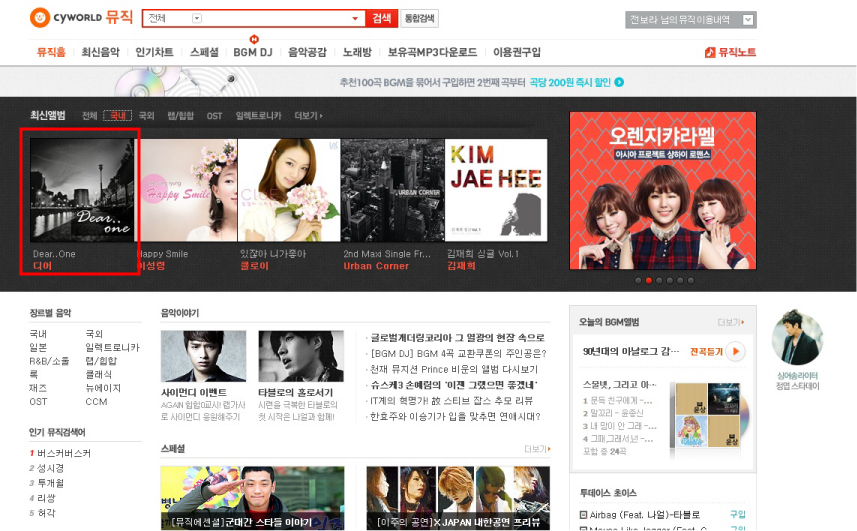Open 사이먼디 이벤트 article thumbnail
The height and width of the screenshot is (531, 857).
[203, 356]
